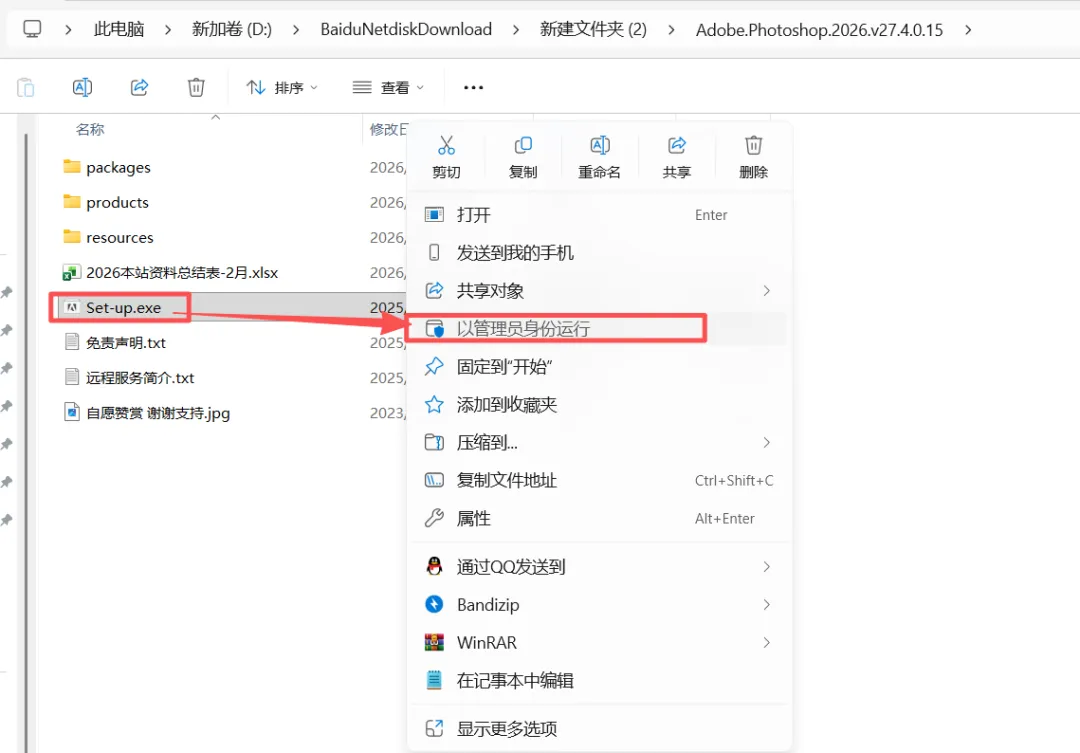Go to 新建文件夹 (2) in breadcrumb
Screen dimensions: 1080x753
pyautogui.click(x=593, y=30)
